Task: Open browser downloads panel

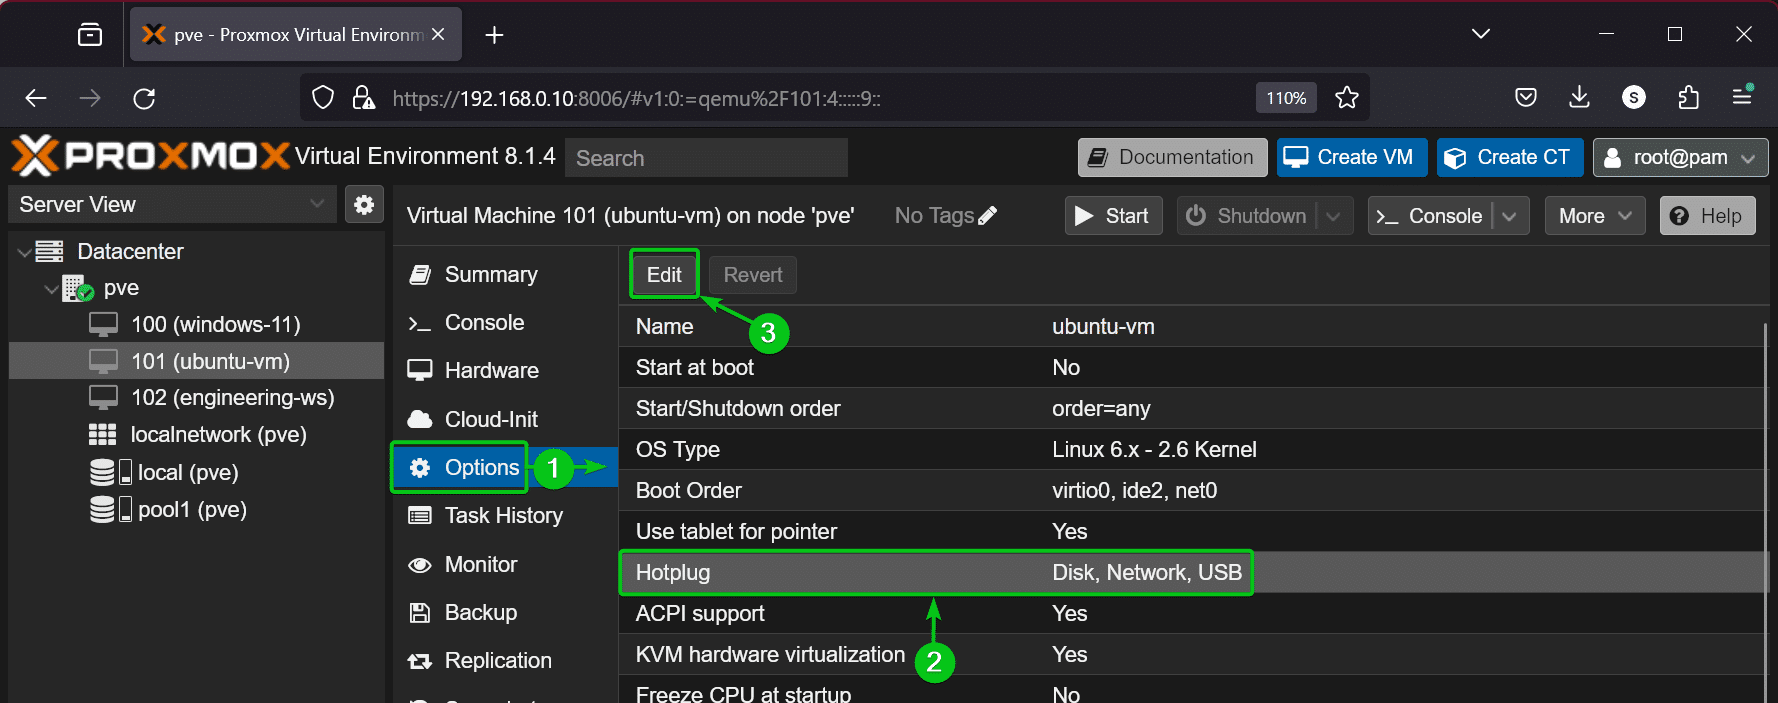Action: click(1580, 98)
